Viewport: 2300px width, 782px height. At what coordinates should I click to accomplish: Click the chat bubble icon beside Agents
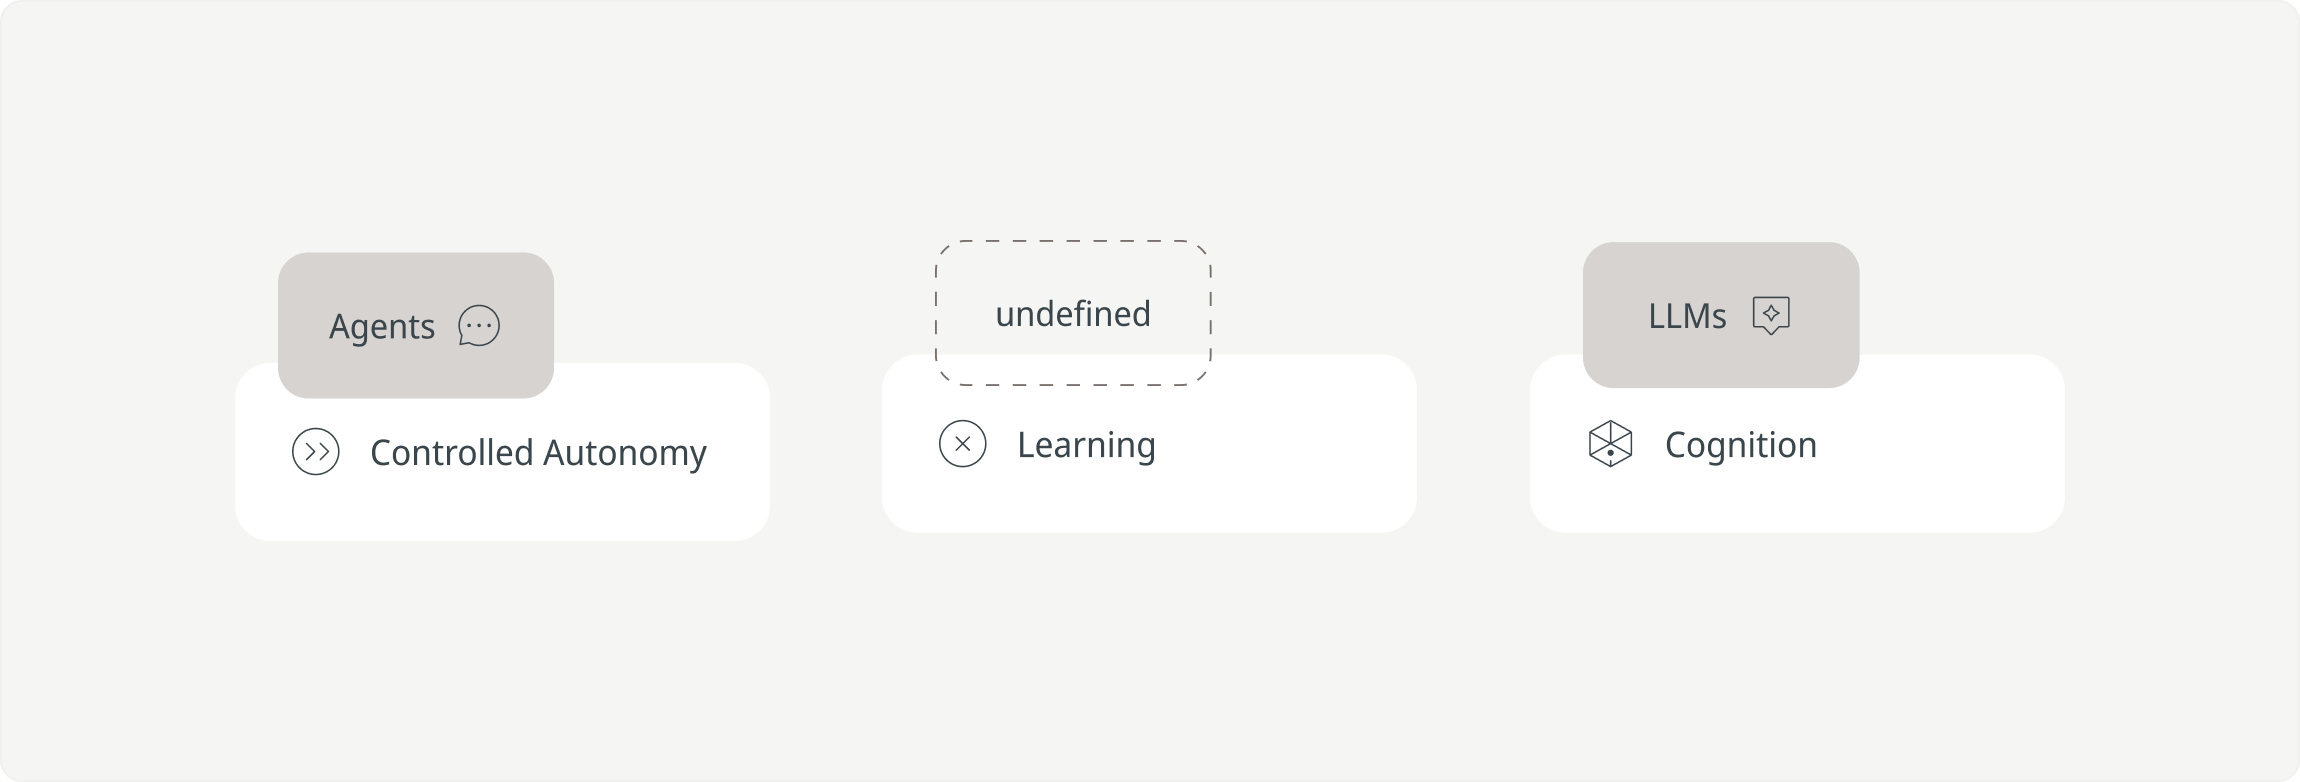(479, 326)
